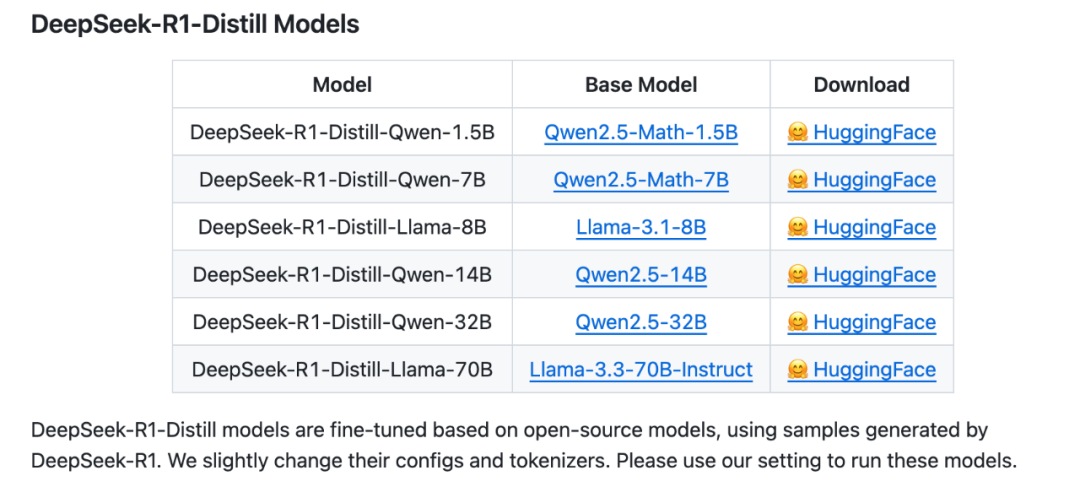Open the Qwen2.5-14B base model link
1080x492 pixels.
641,275
